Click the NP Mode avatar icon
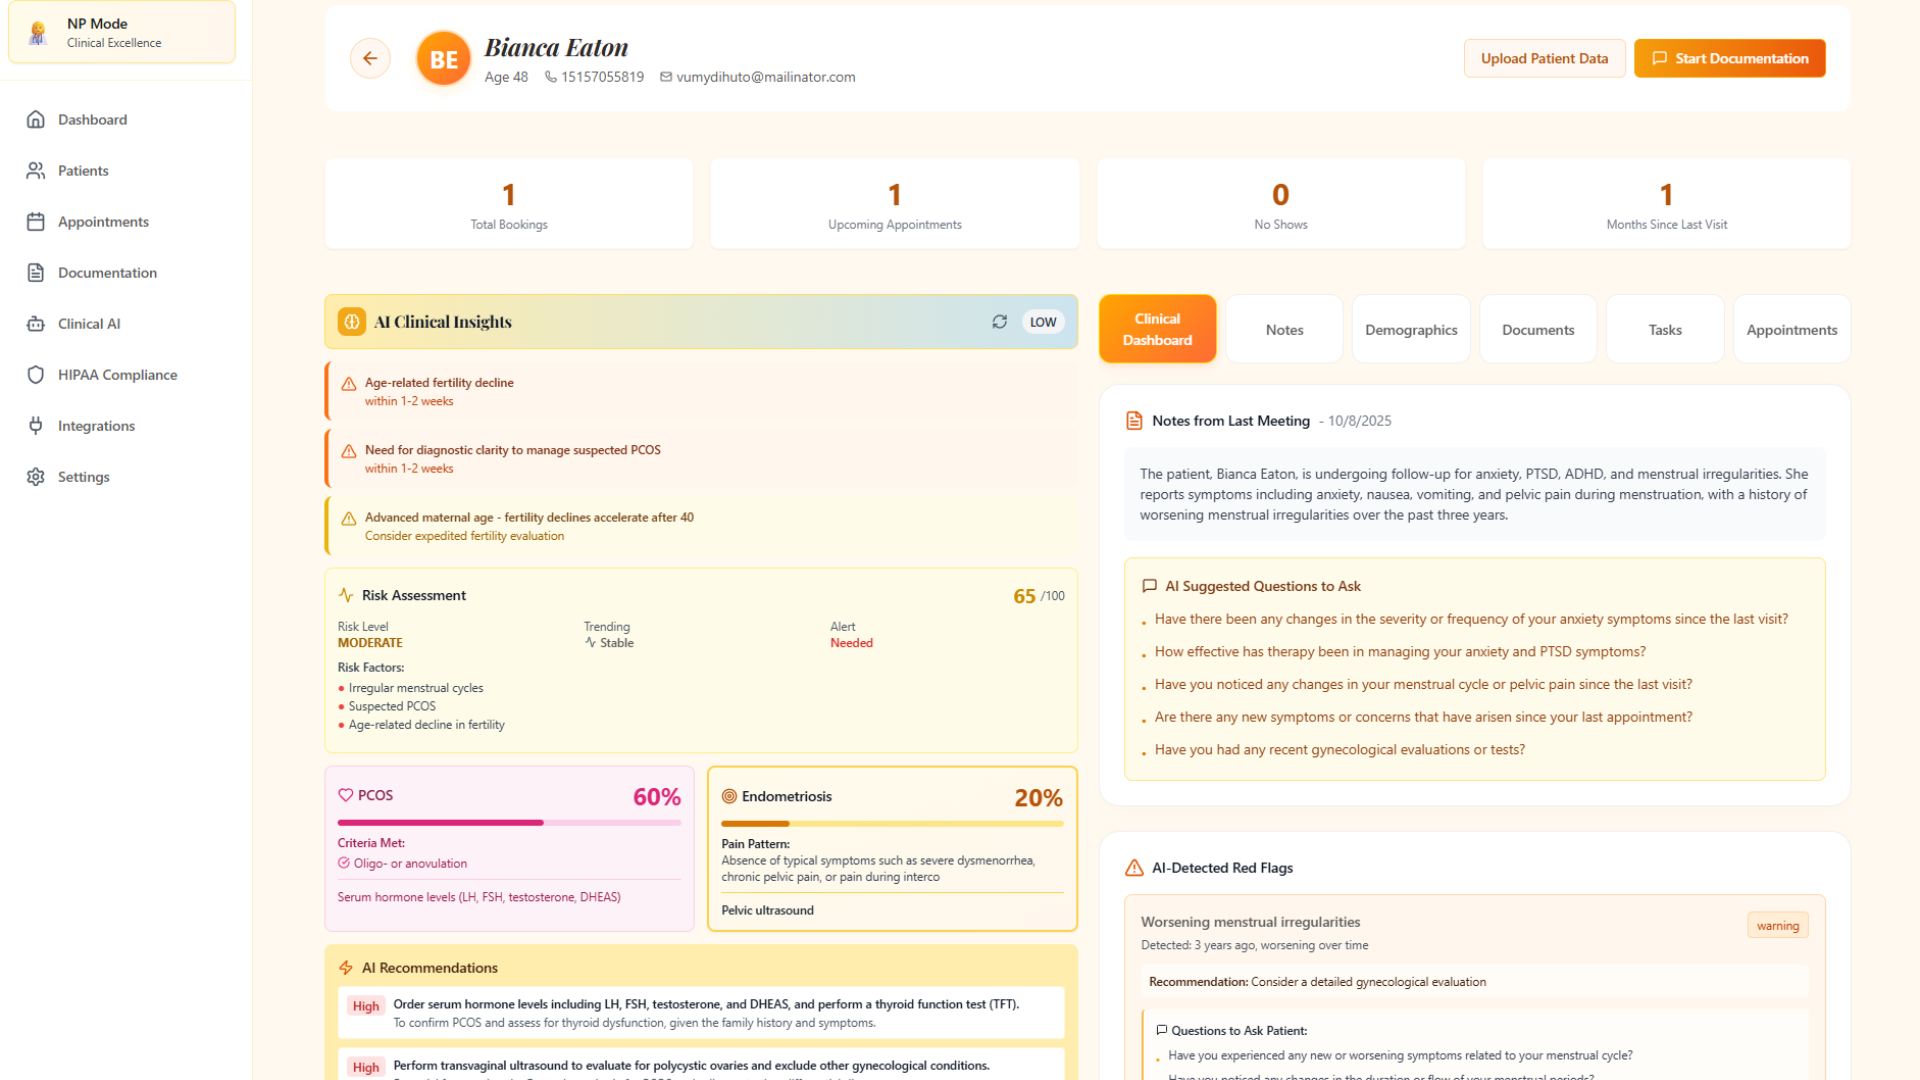The width and height of the screenshot is (1920, 1080). 36,31
